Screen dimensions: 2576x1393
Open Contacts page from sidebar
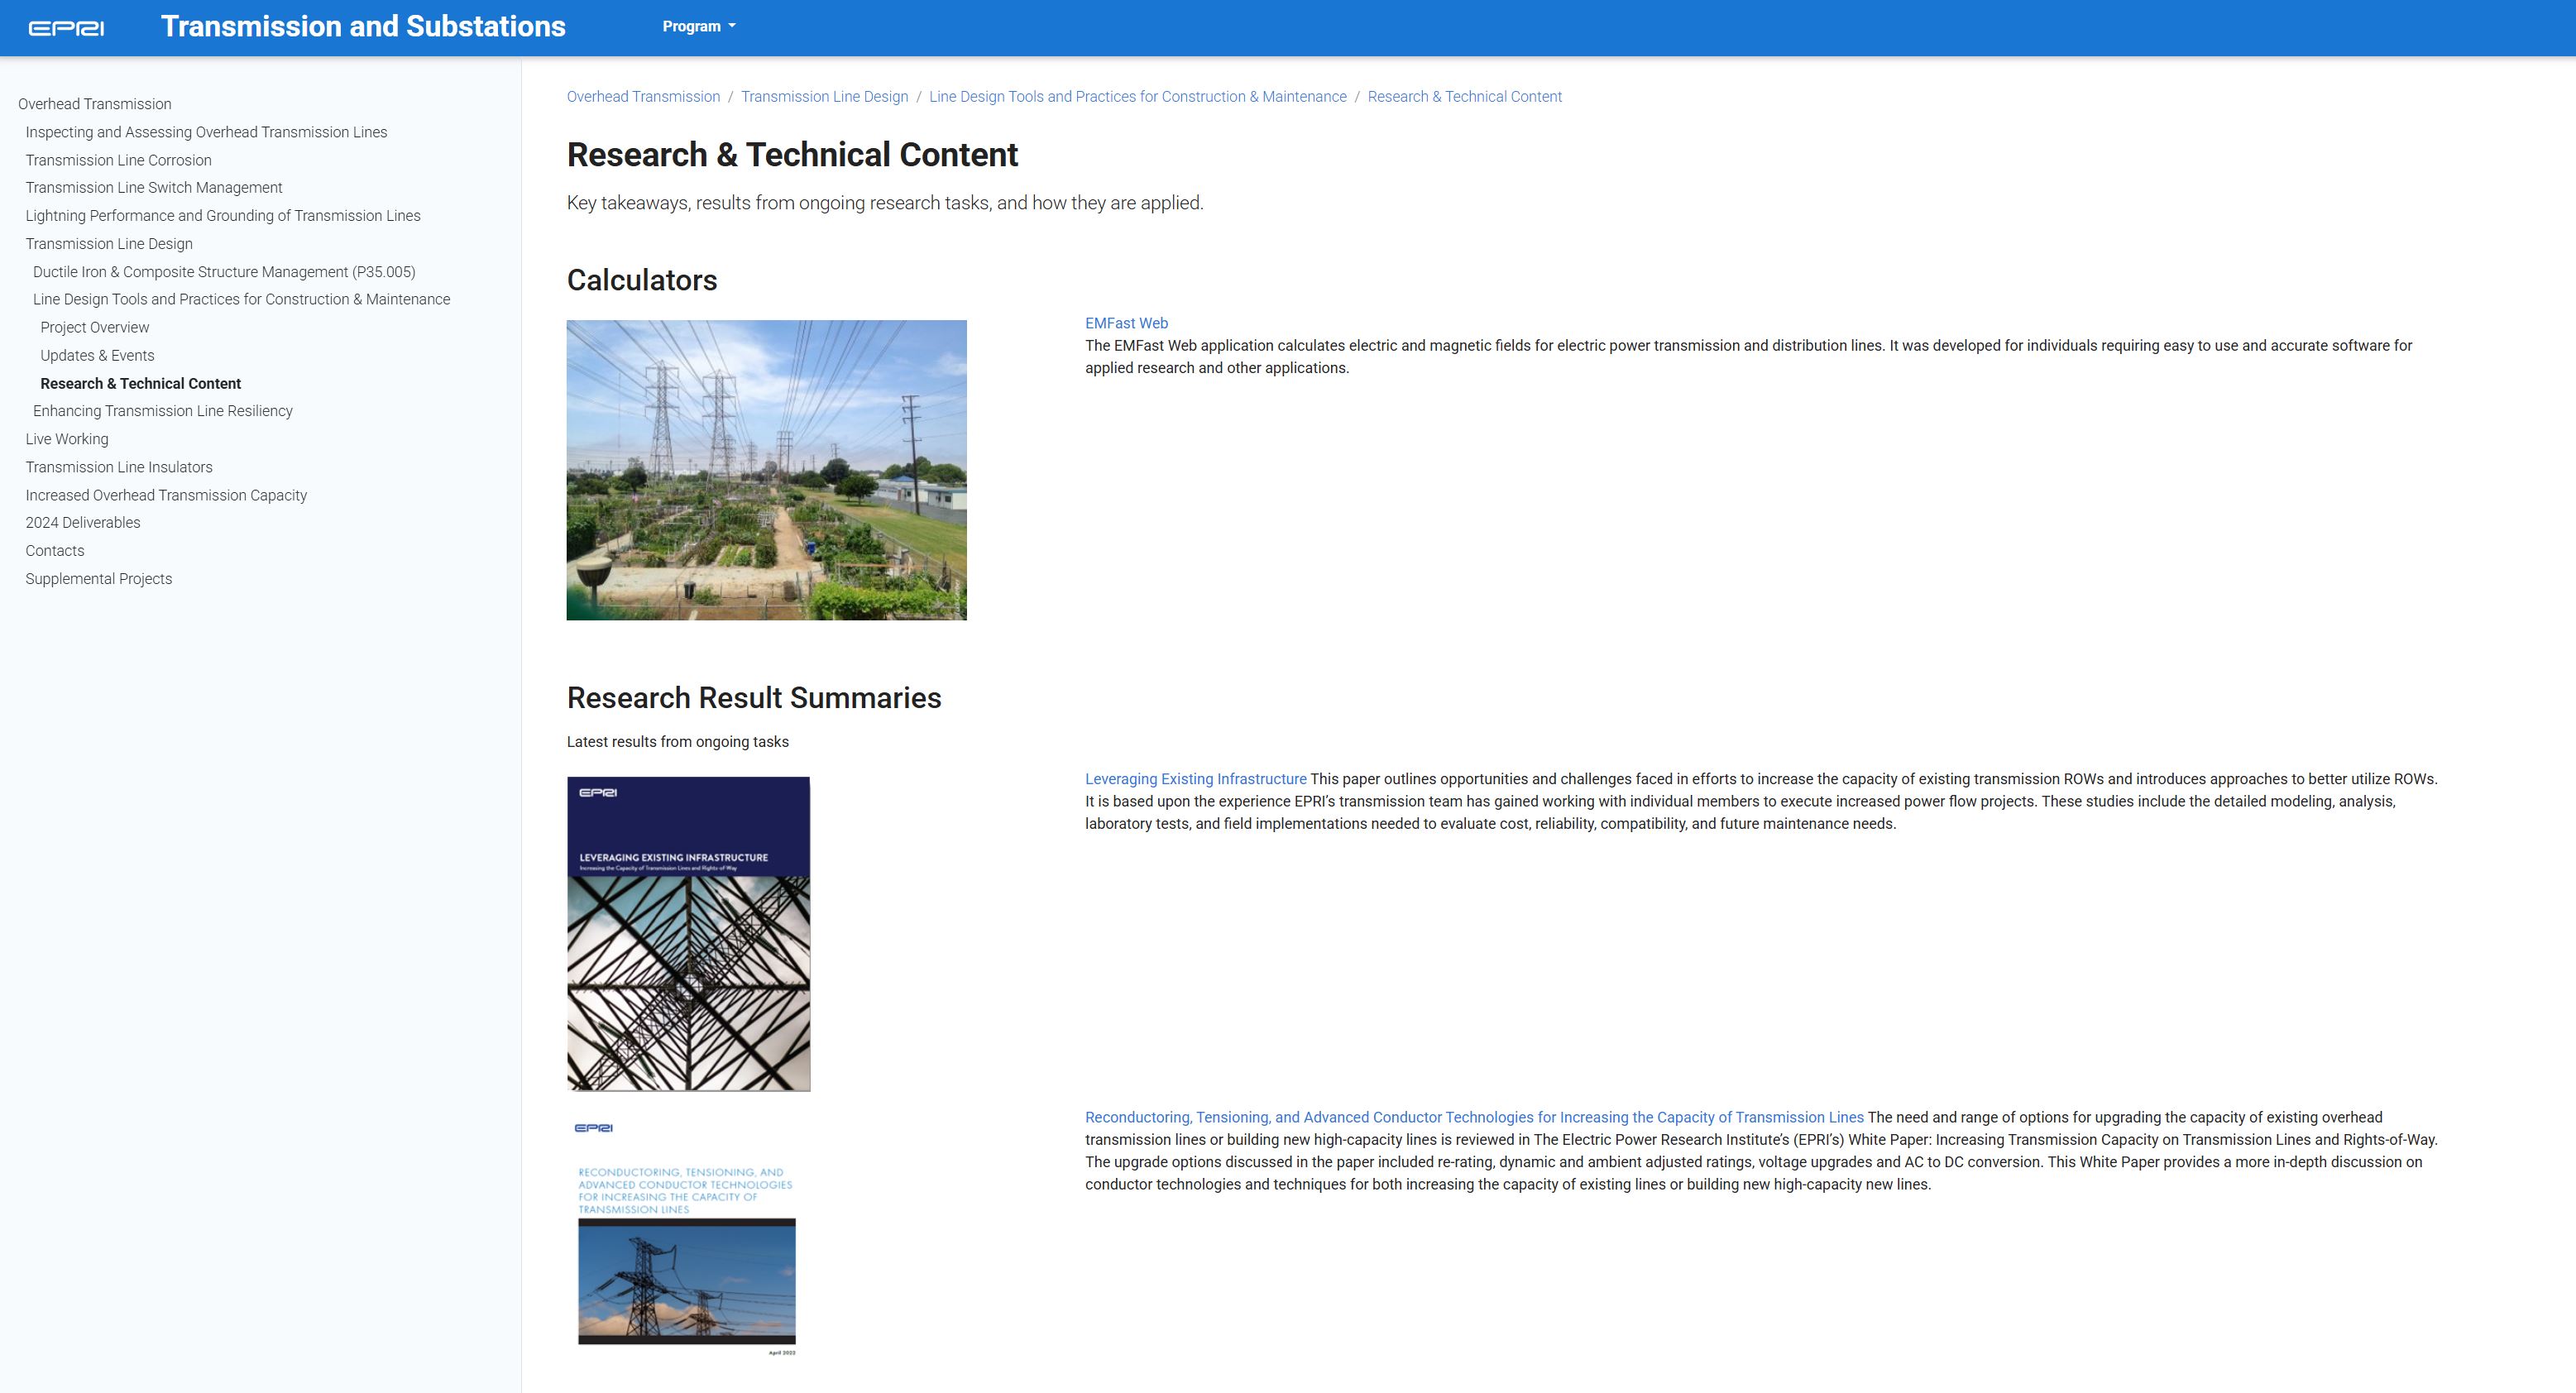tap(54, 551)
